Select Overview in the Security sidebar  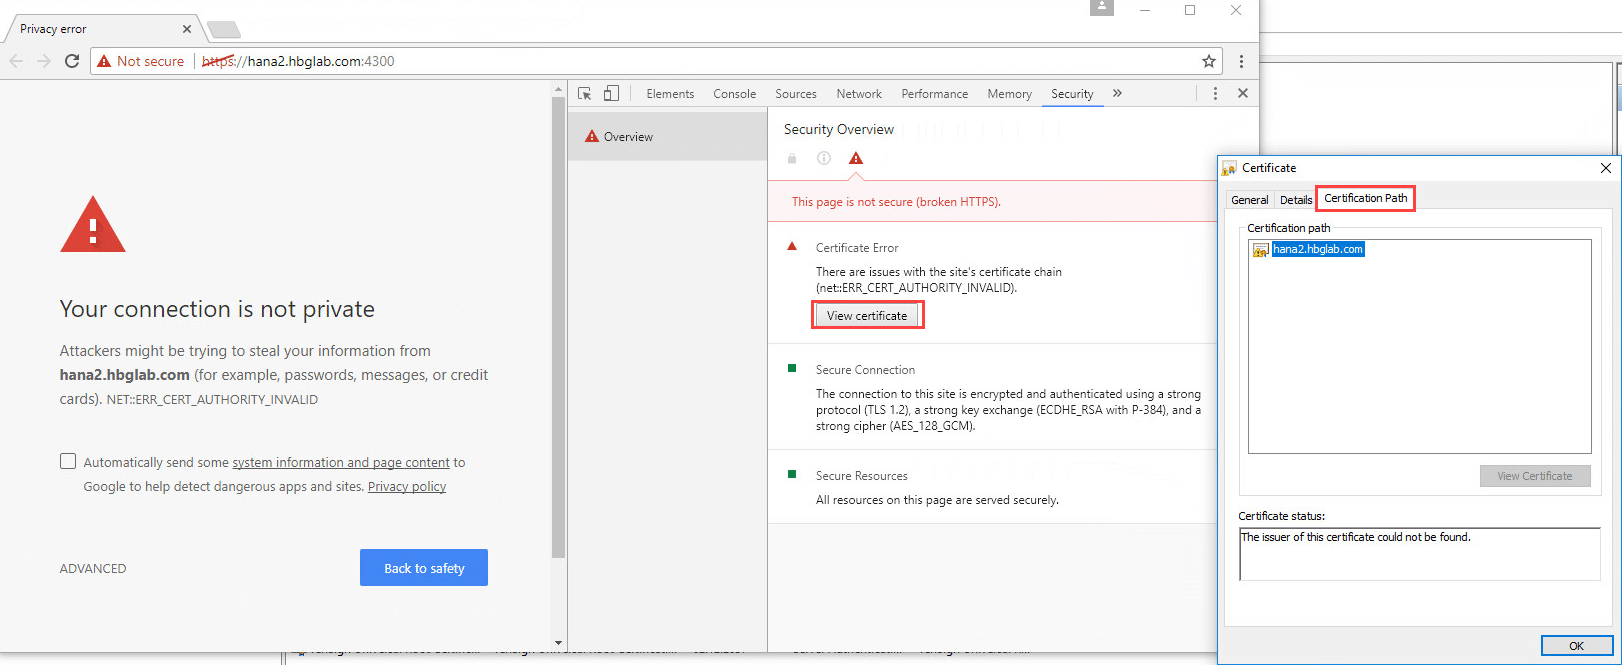pyautogui.click(x=668, y=137)
